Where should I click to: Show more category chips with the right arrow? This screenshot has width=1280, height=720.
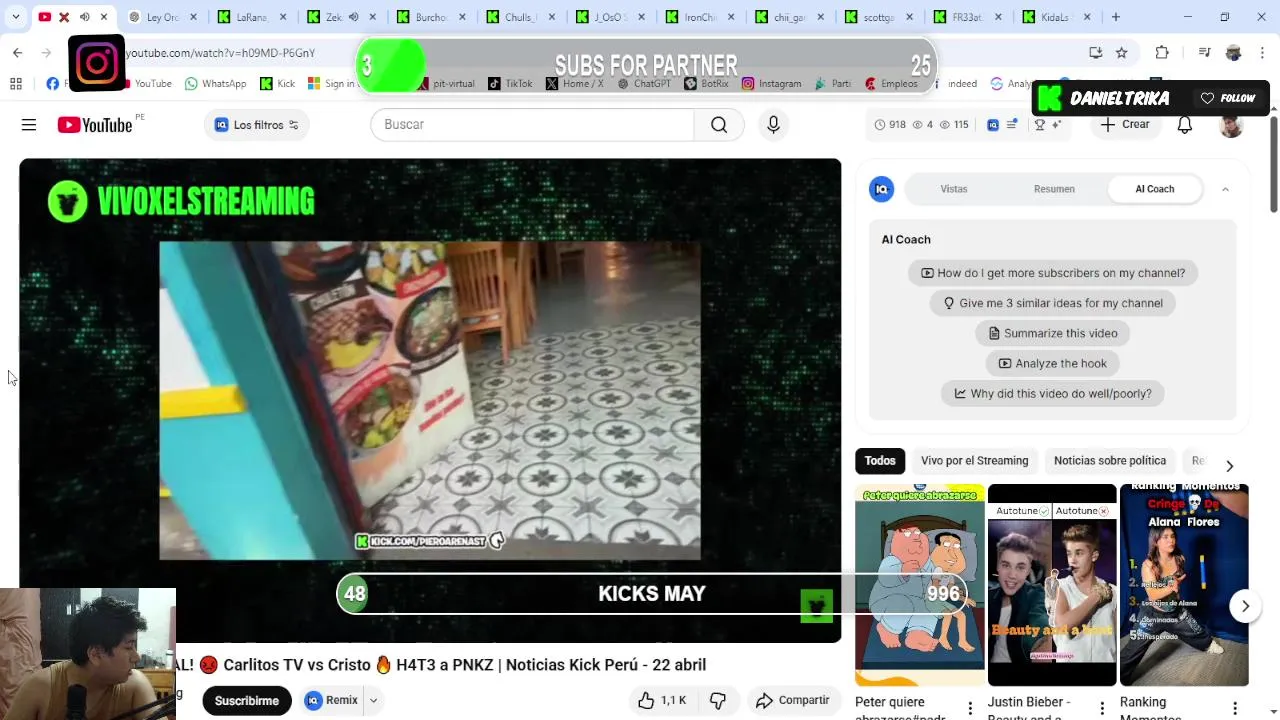[1229, 466]
